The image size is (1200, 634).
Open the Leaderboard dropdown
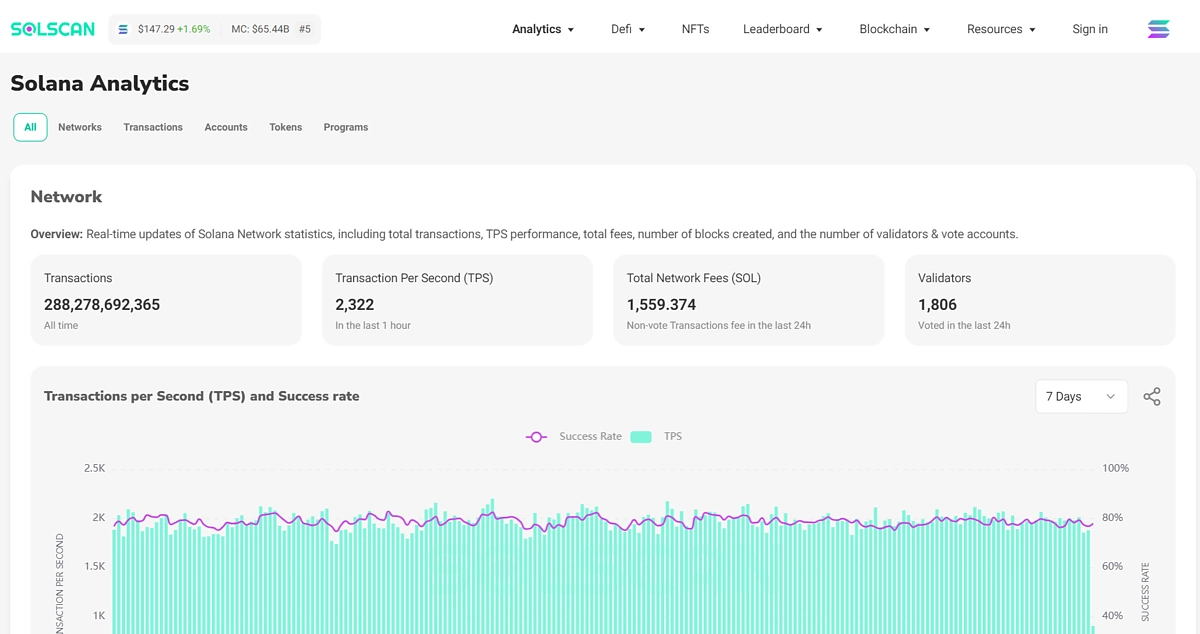[x=783, y=29]
